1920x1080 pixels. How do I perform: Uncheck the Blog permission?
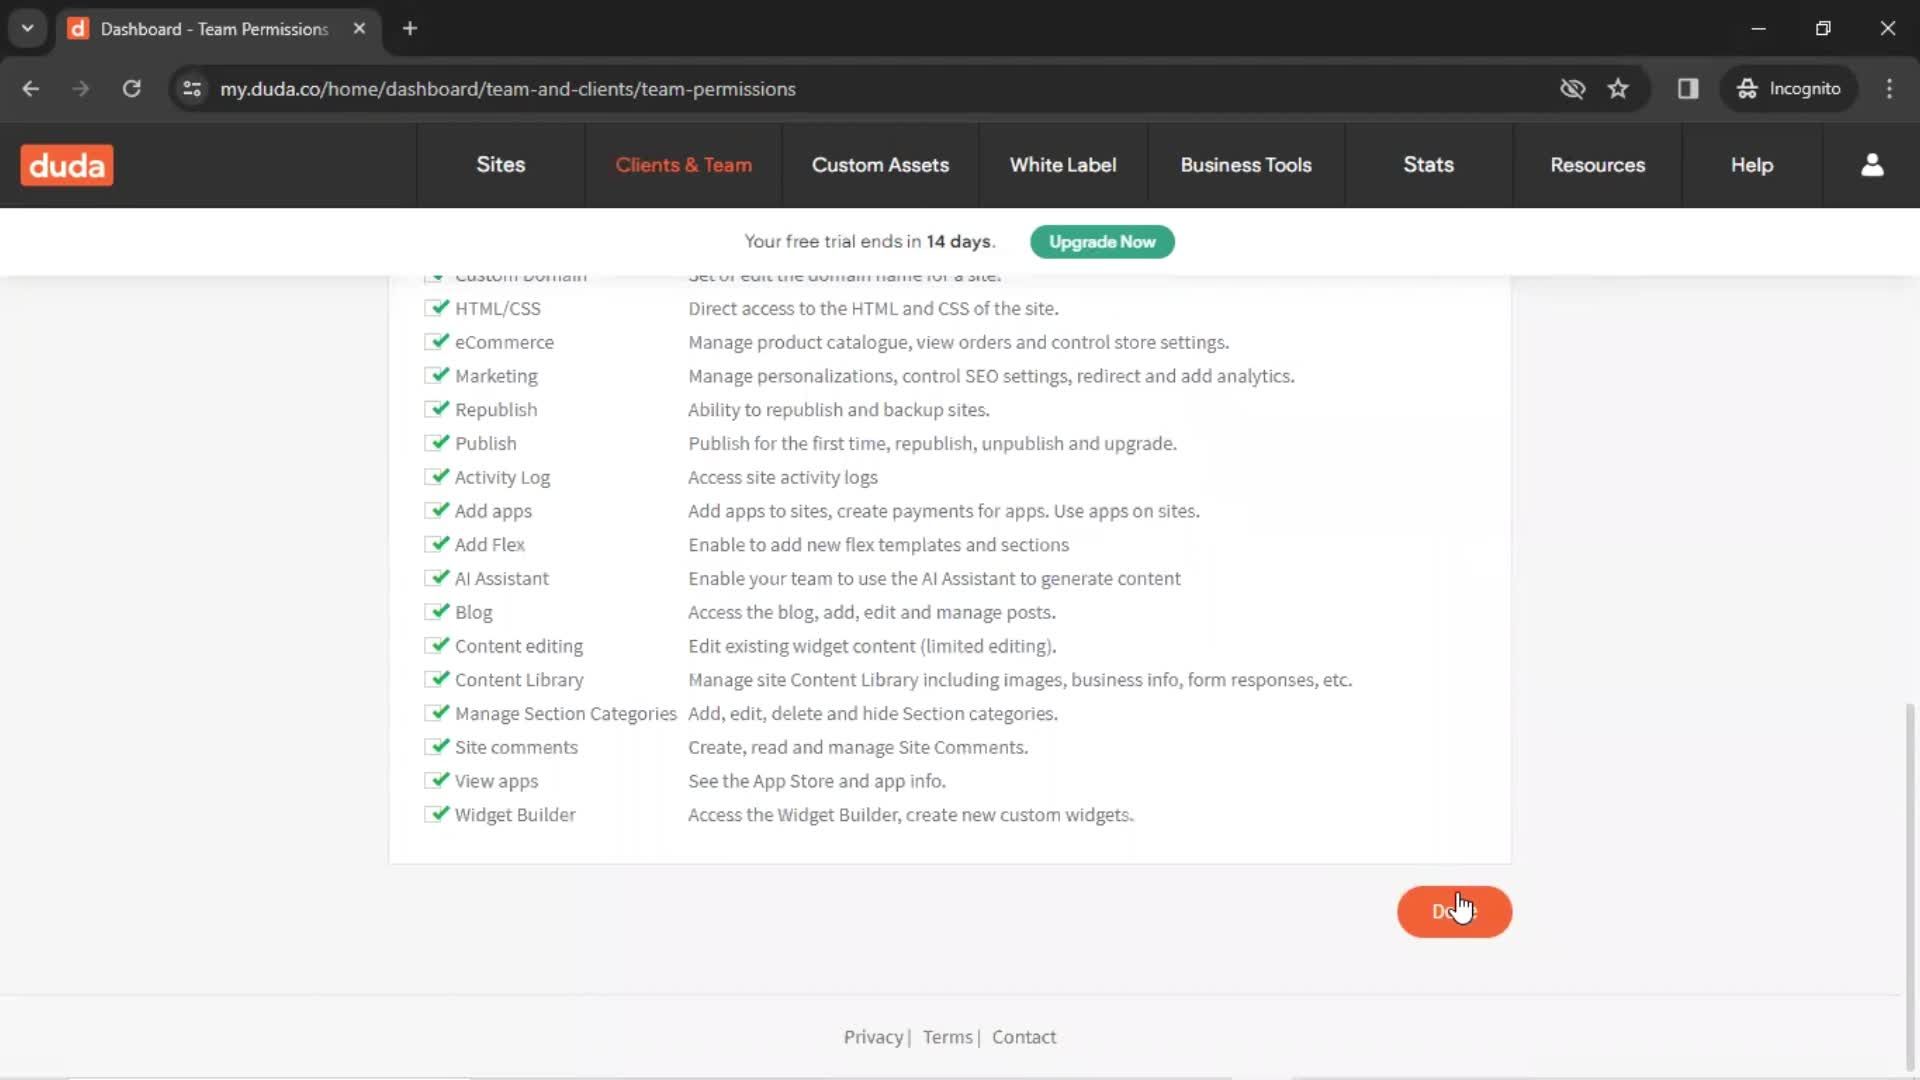(x=436, y=612)
